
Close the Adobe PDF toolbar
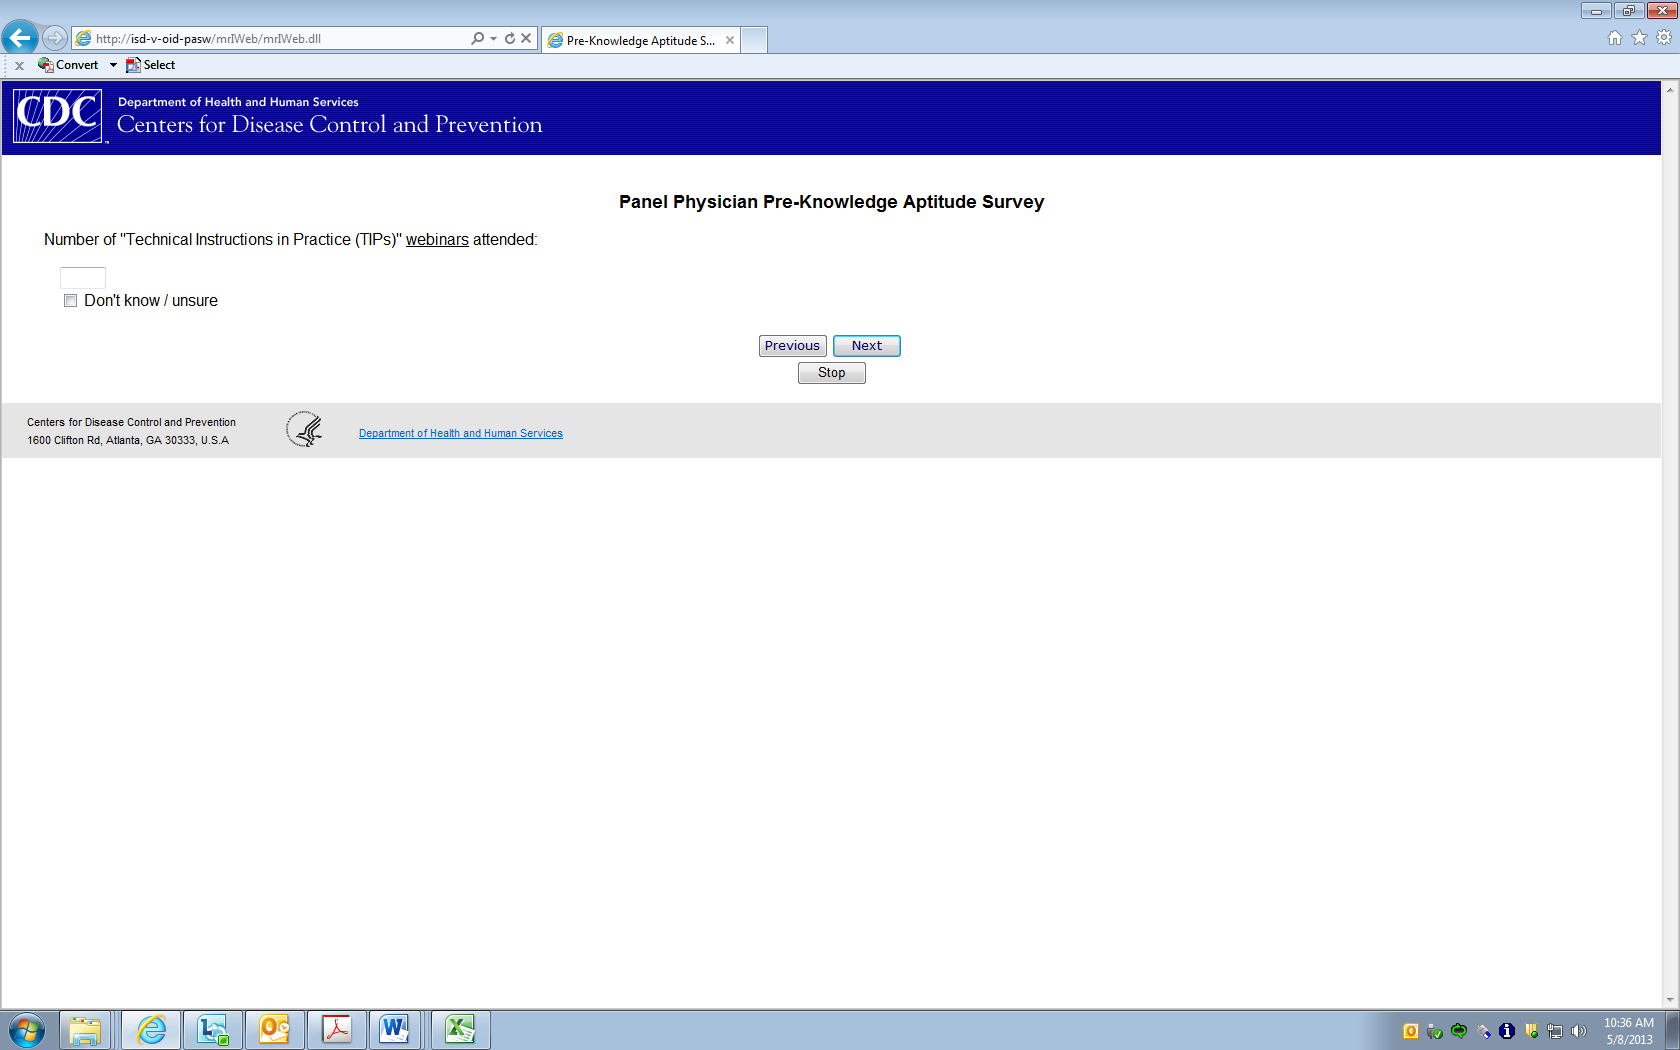point(19,65)
